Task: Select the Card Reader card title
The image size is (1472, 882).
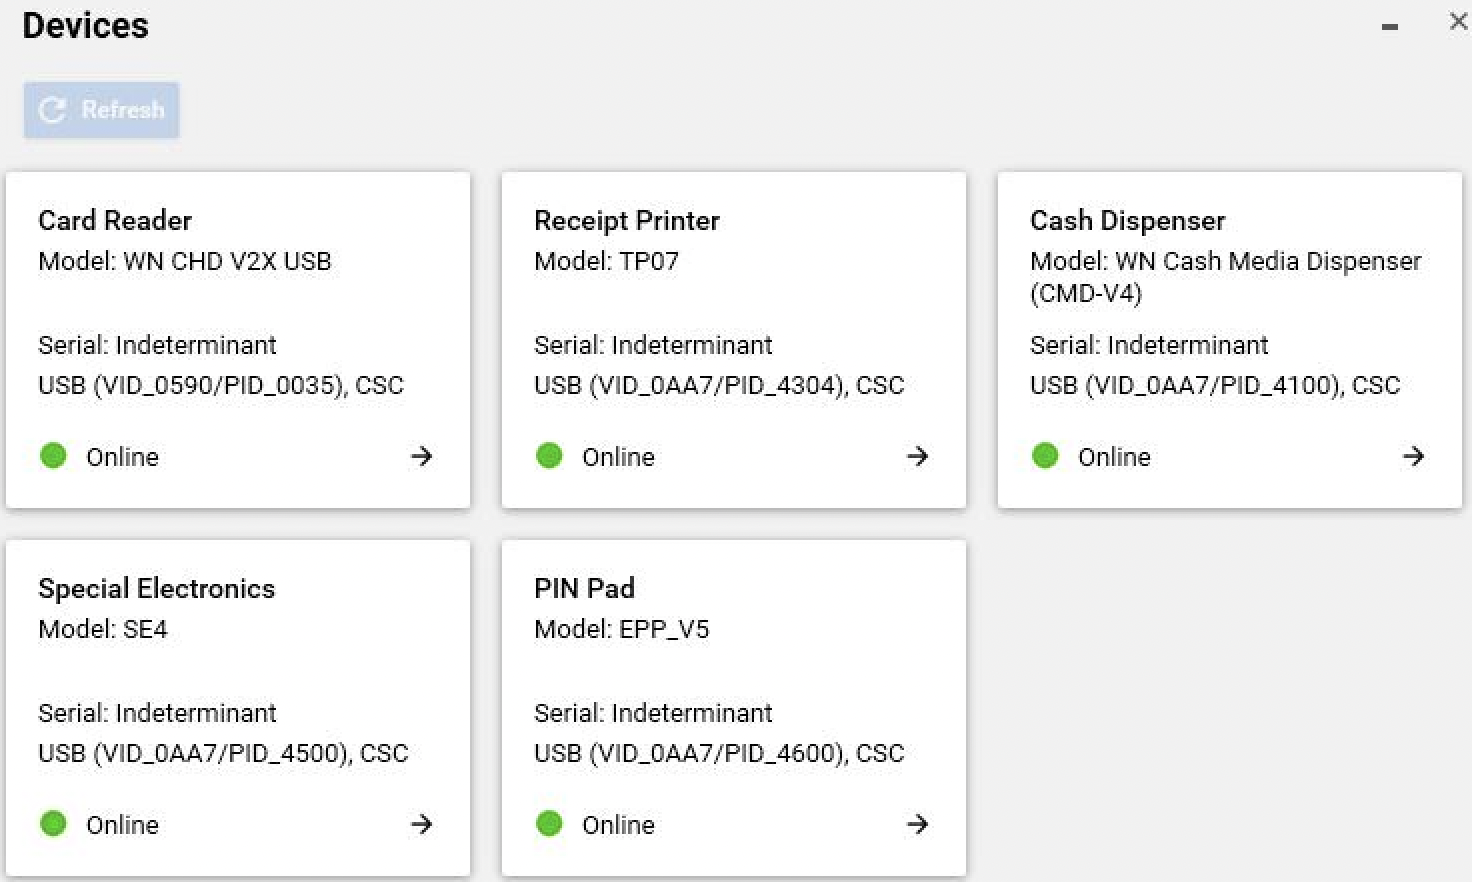Action: point(115,220)
